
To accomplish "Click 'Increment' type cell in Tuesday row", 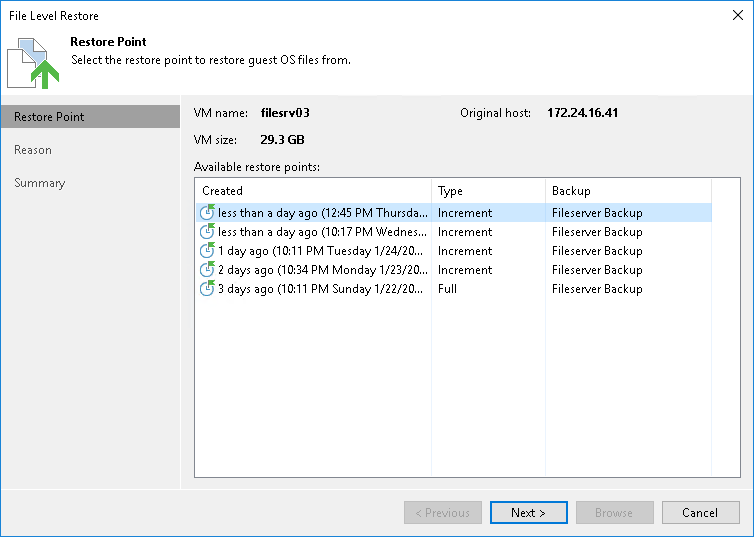I will [x=465, y=251].
